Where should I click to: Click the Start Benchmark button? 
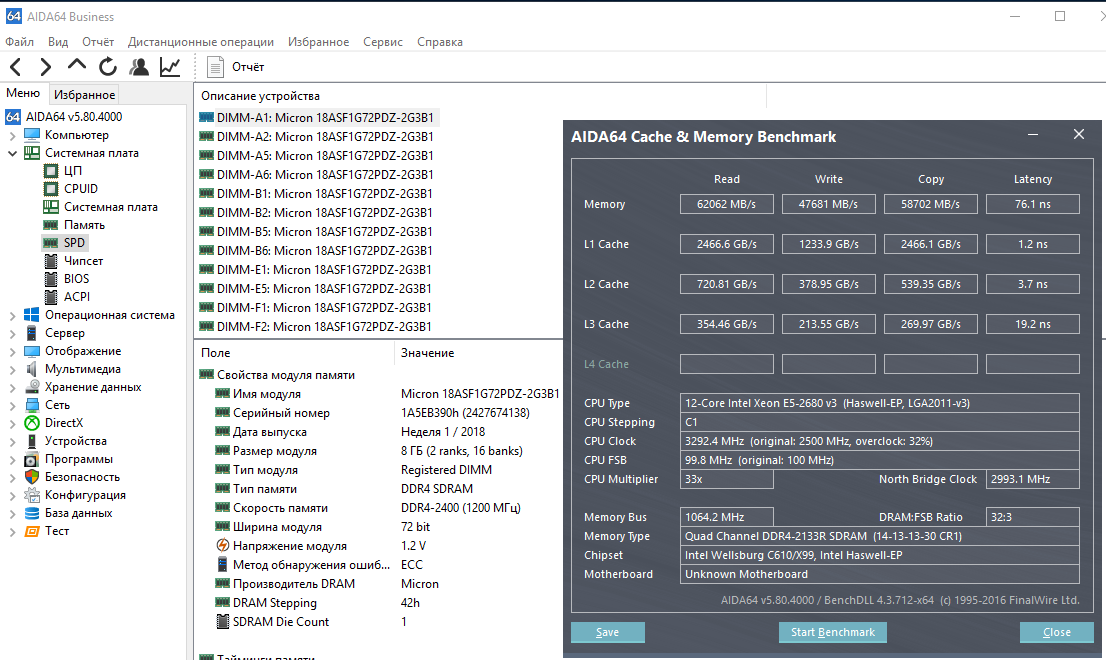(x=832, y=632)
